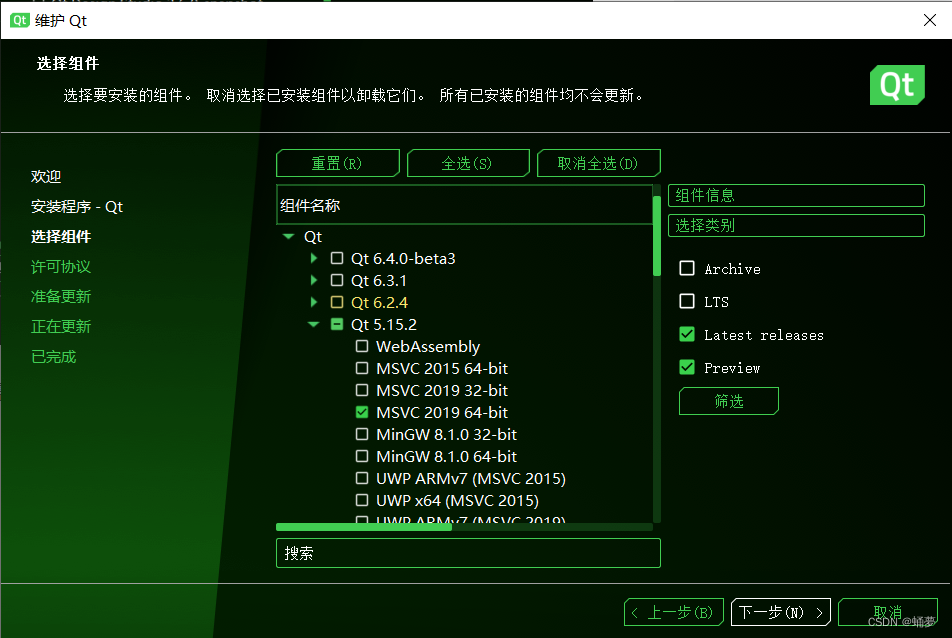Select the Qt 6.3.1 row label
Image resolution: width=952 pixels, height=638 pixels.
[379, 280]
